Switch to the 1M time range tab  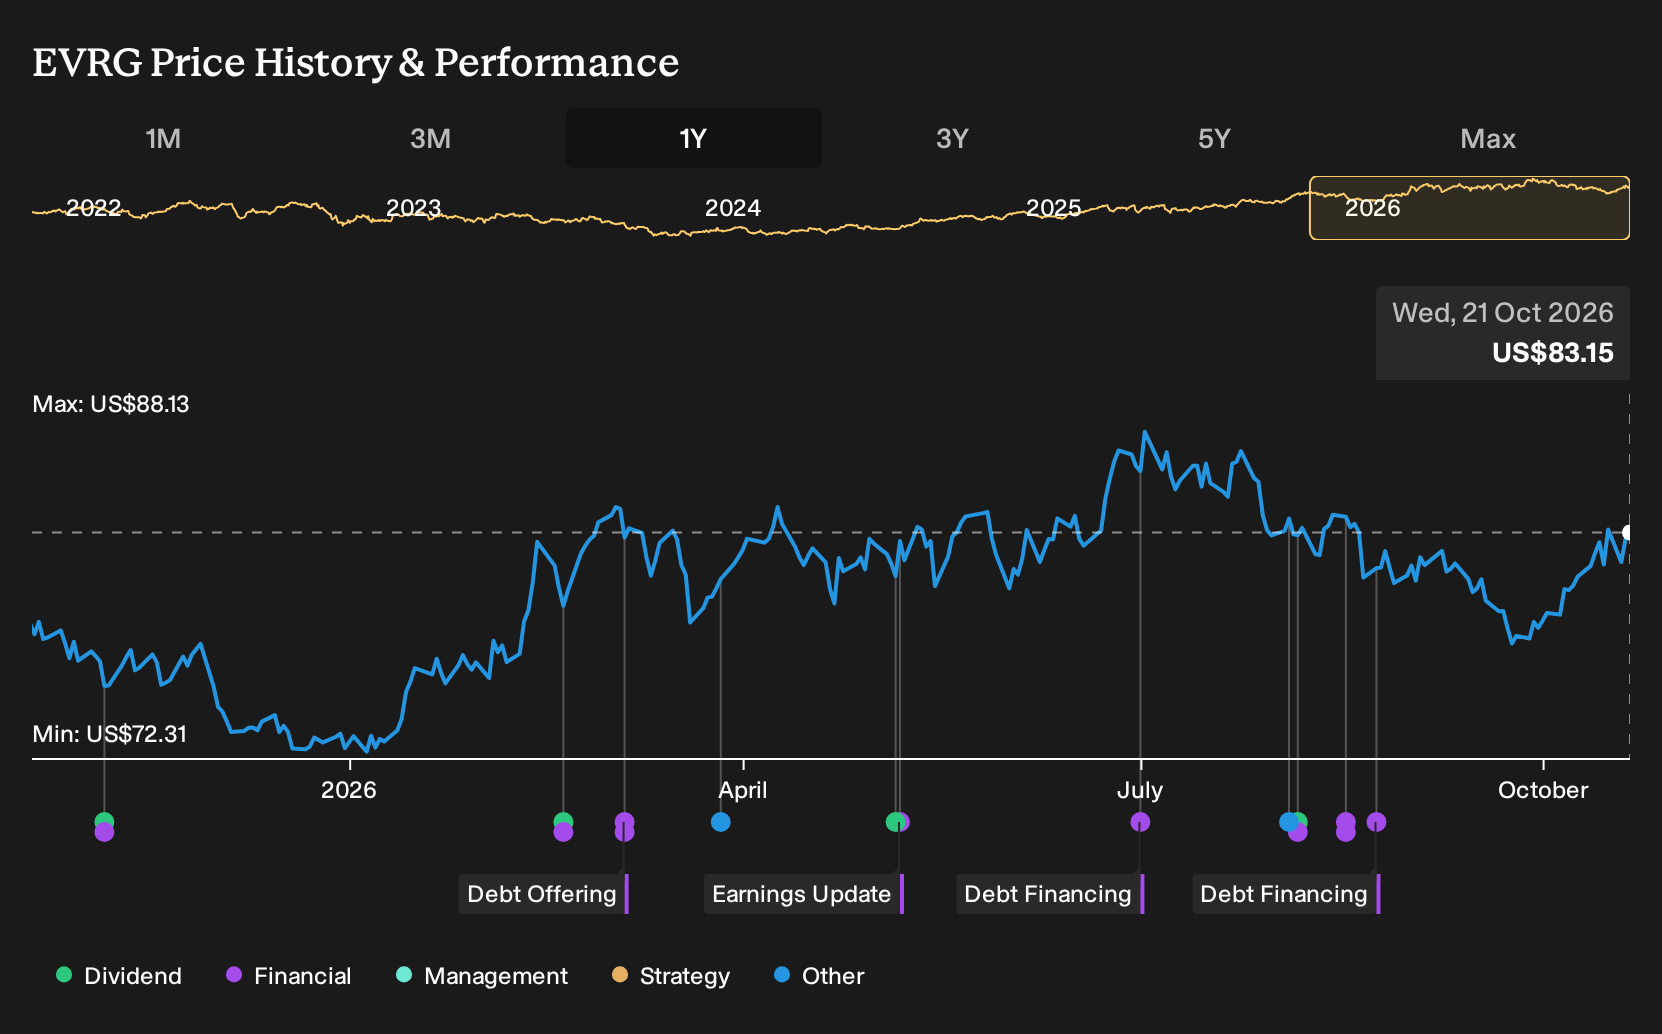(163, 138)
